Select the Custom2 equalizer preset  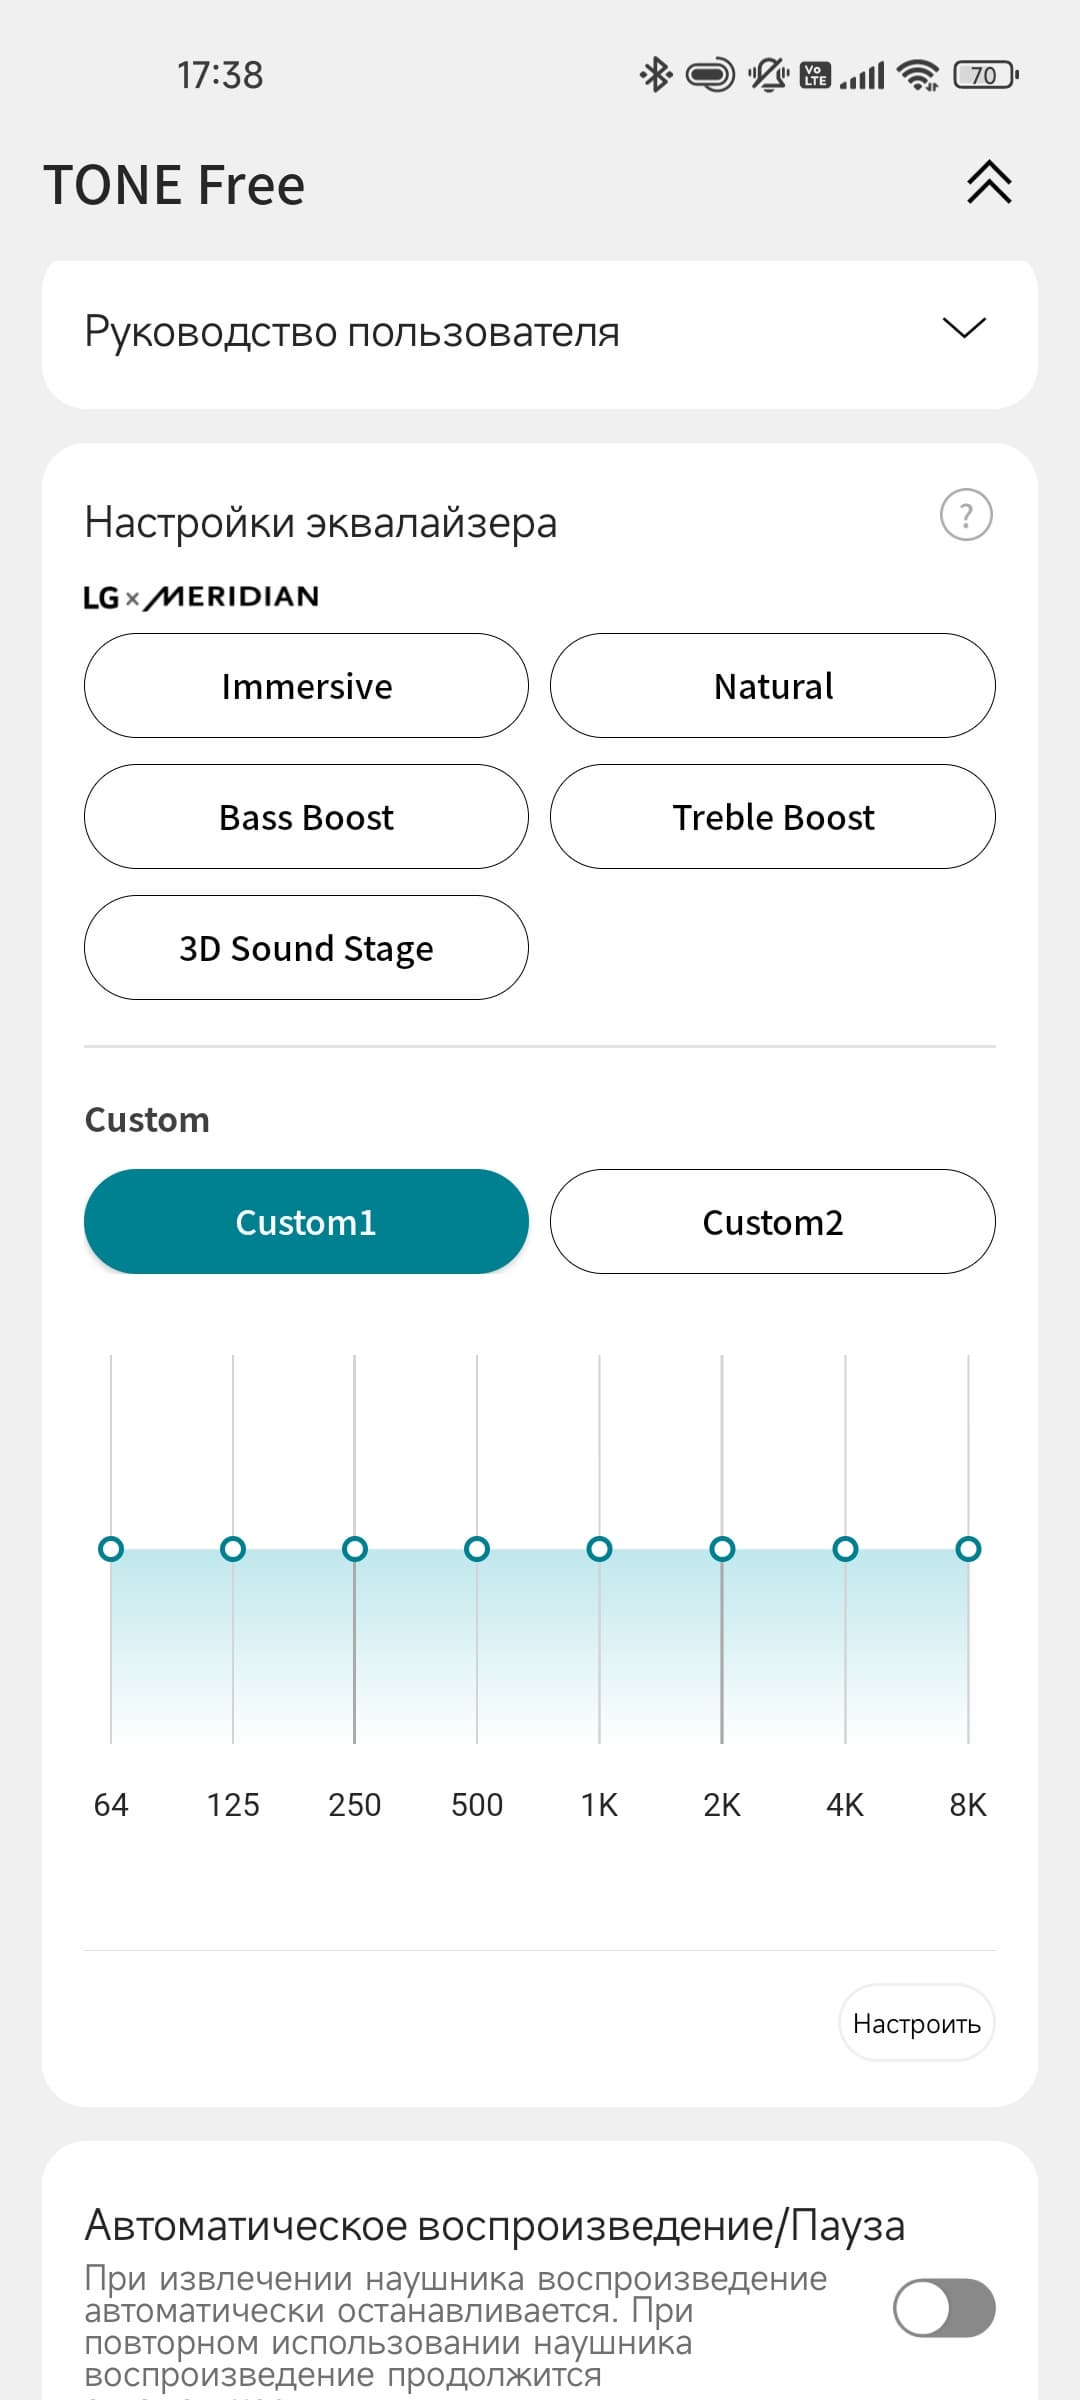tap(772, 1222)
